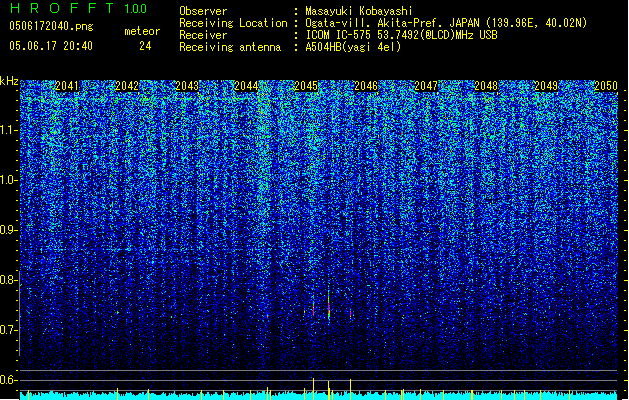The height and width of the screenshot is (400, 629).
Task: Click the gray vertical bar beside 0.8 kHz
Action: (19, 313)
